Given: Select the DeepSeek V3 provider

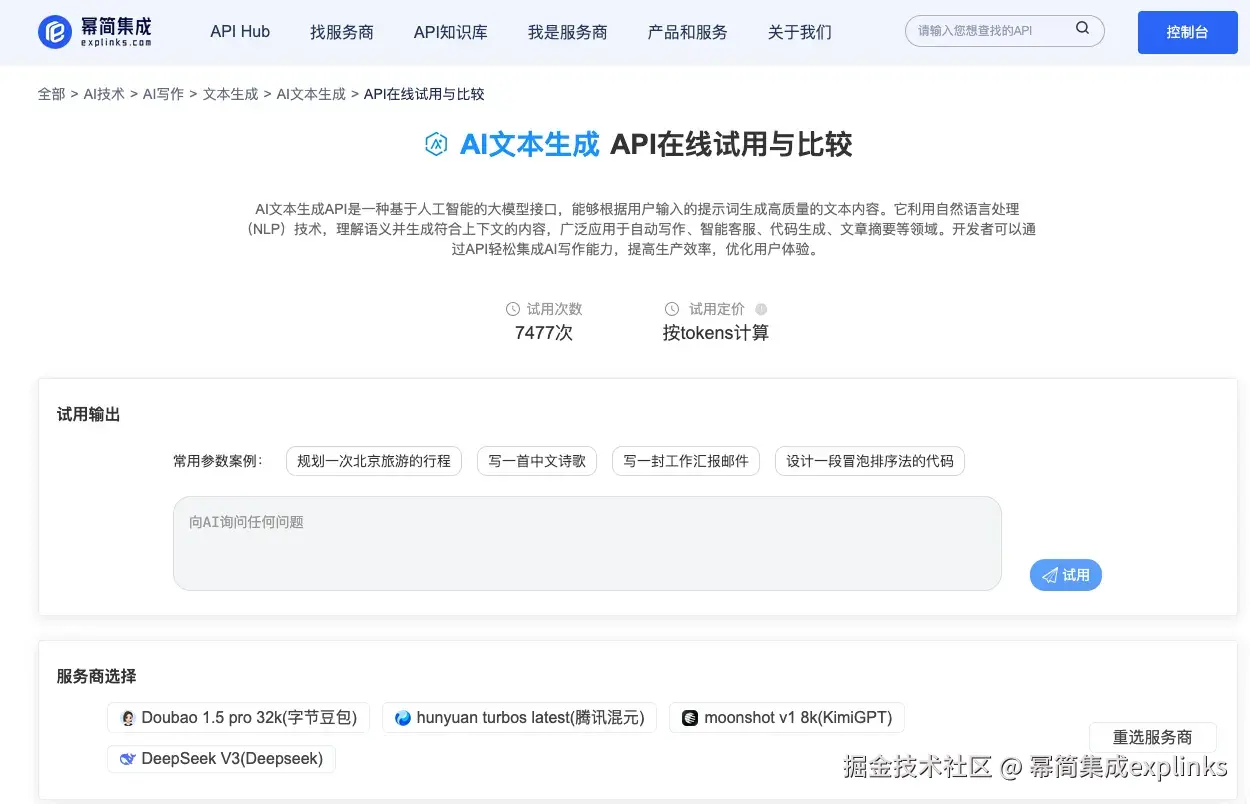Looking at the screenshot, I should [x=221, y=759].
